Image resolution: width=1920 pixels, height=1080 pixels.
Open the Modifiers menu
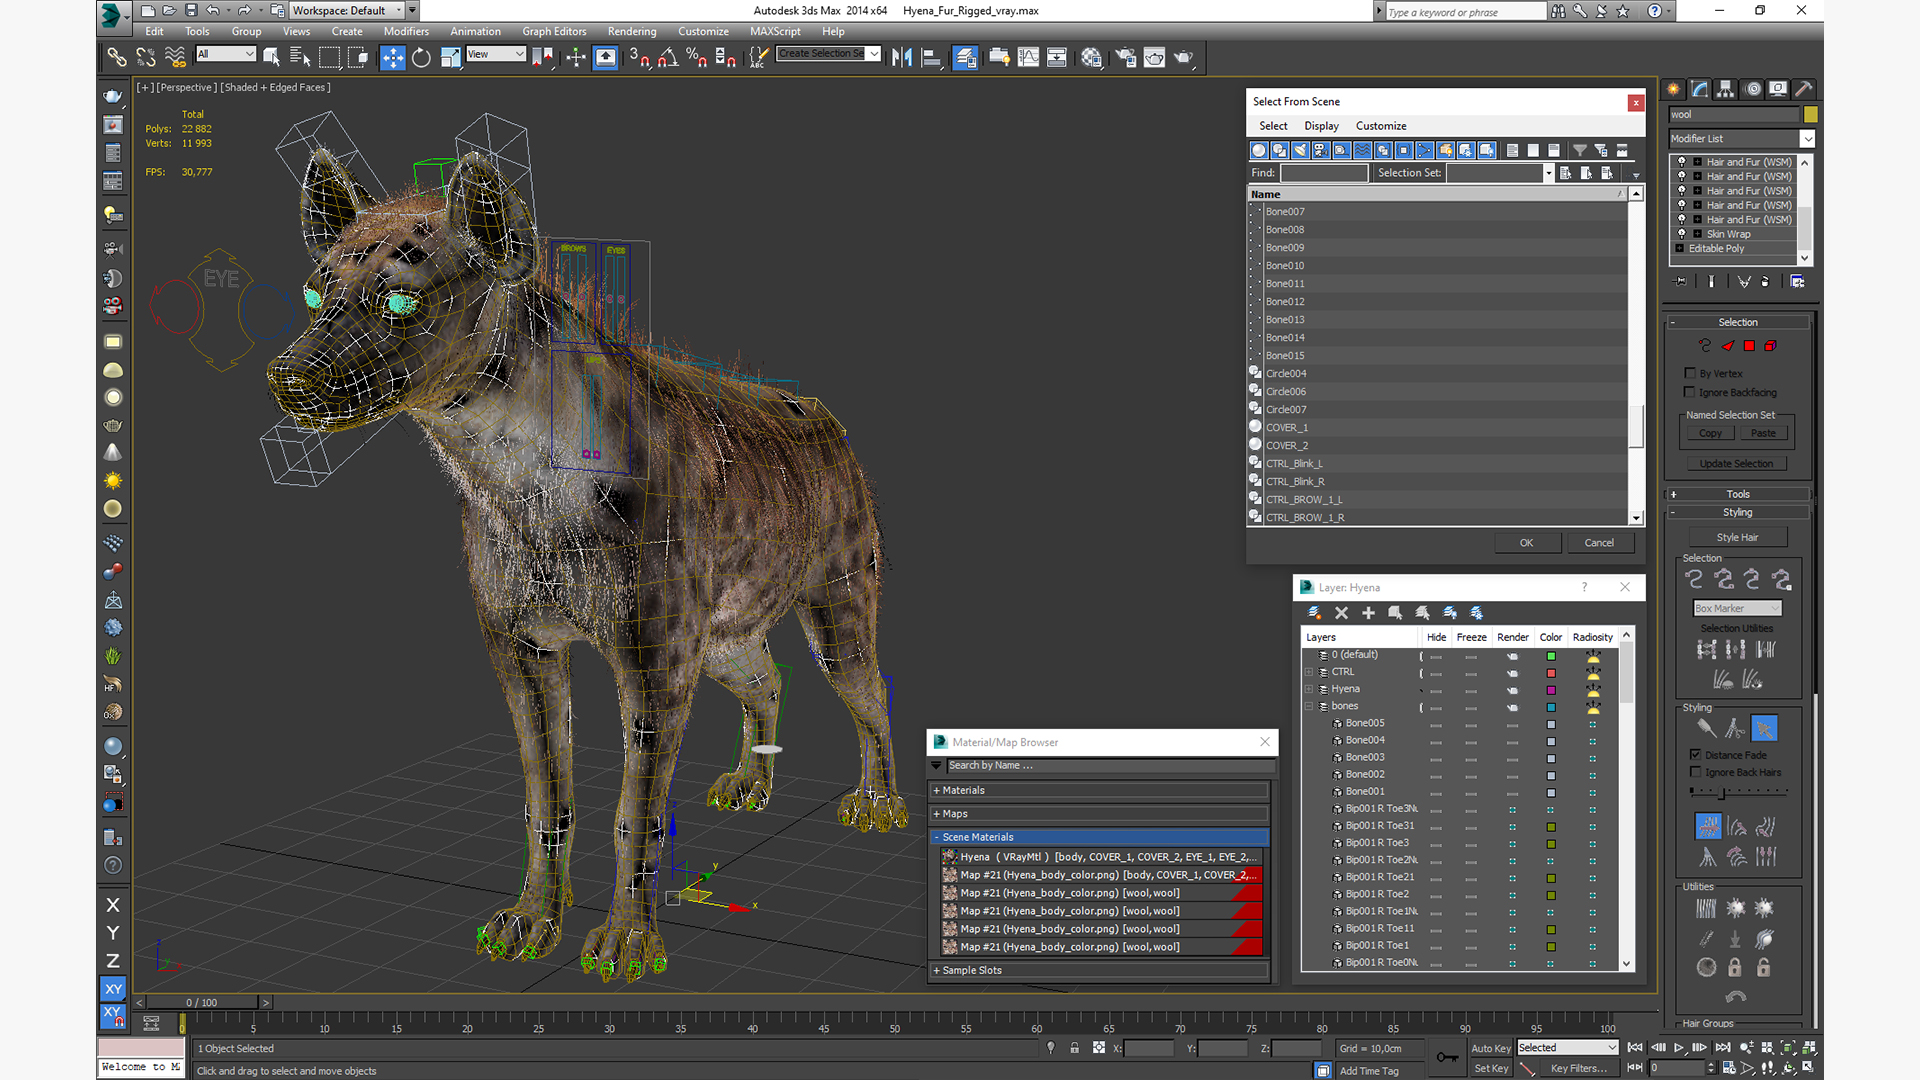[406, 31]
